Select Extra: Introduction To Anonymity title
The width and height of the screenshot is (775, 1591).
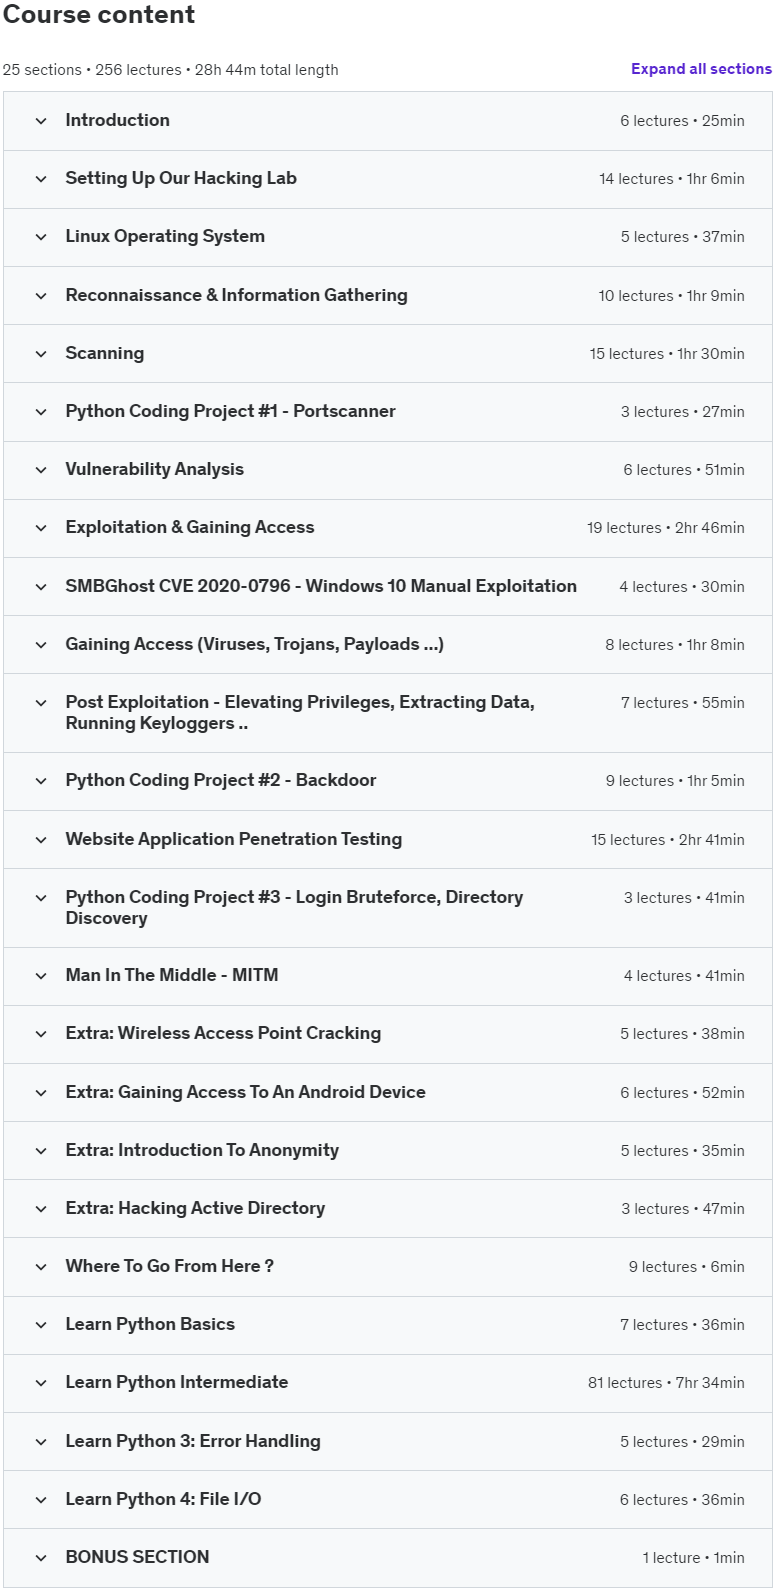click(x=202, y=1150)
